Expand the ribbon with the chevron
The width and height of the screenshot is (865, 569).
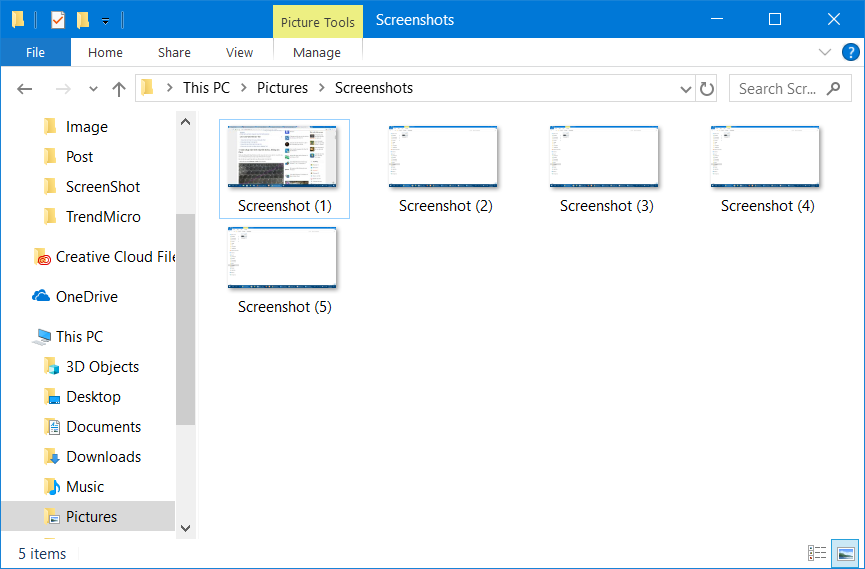click(825, 52)
